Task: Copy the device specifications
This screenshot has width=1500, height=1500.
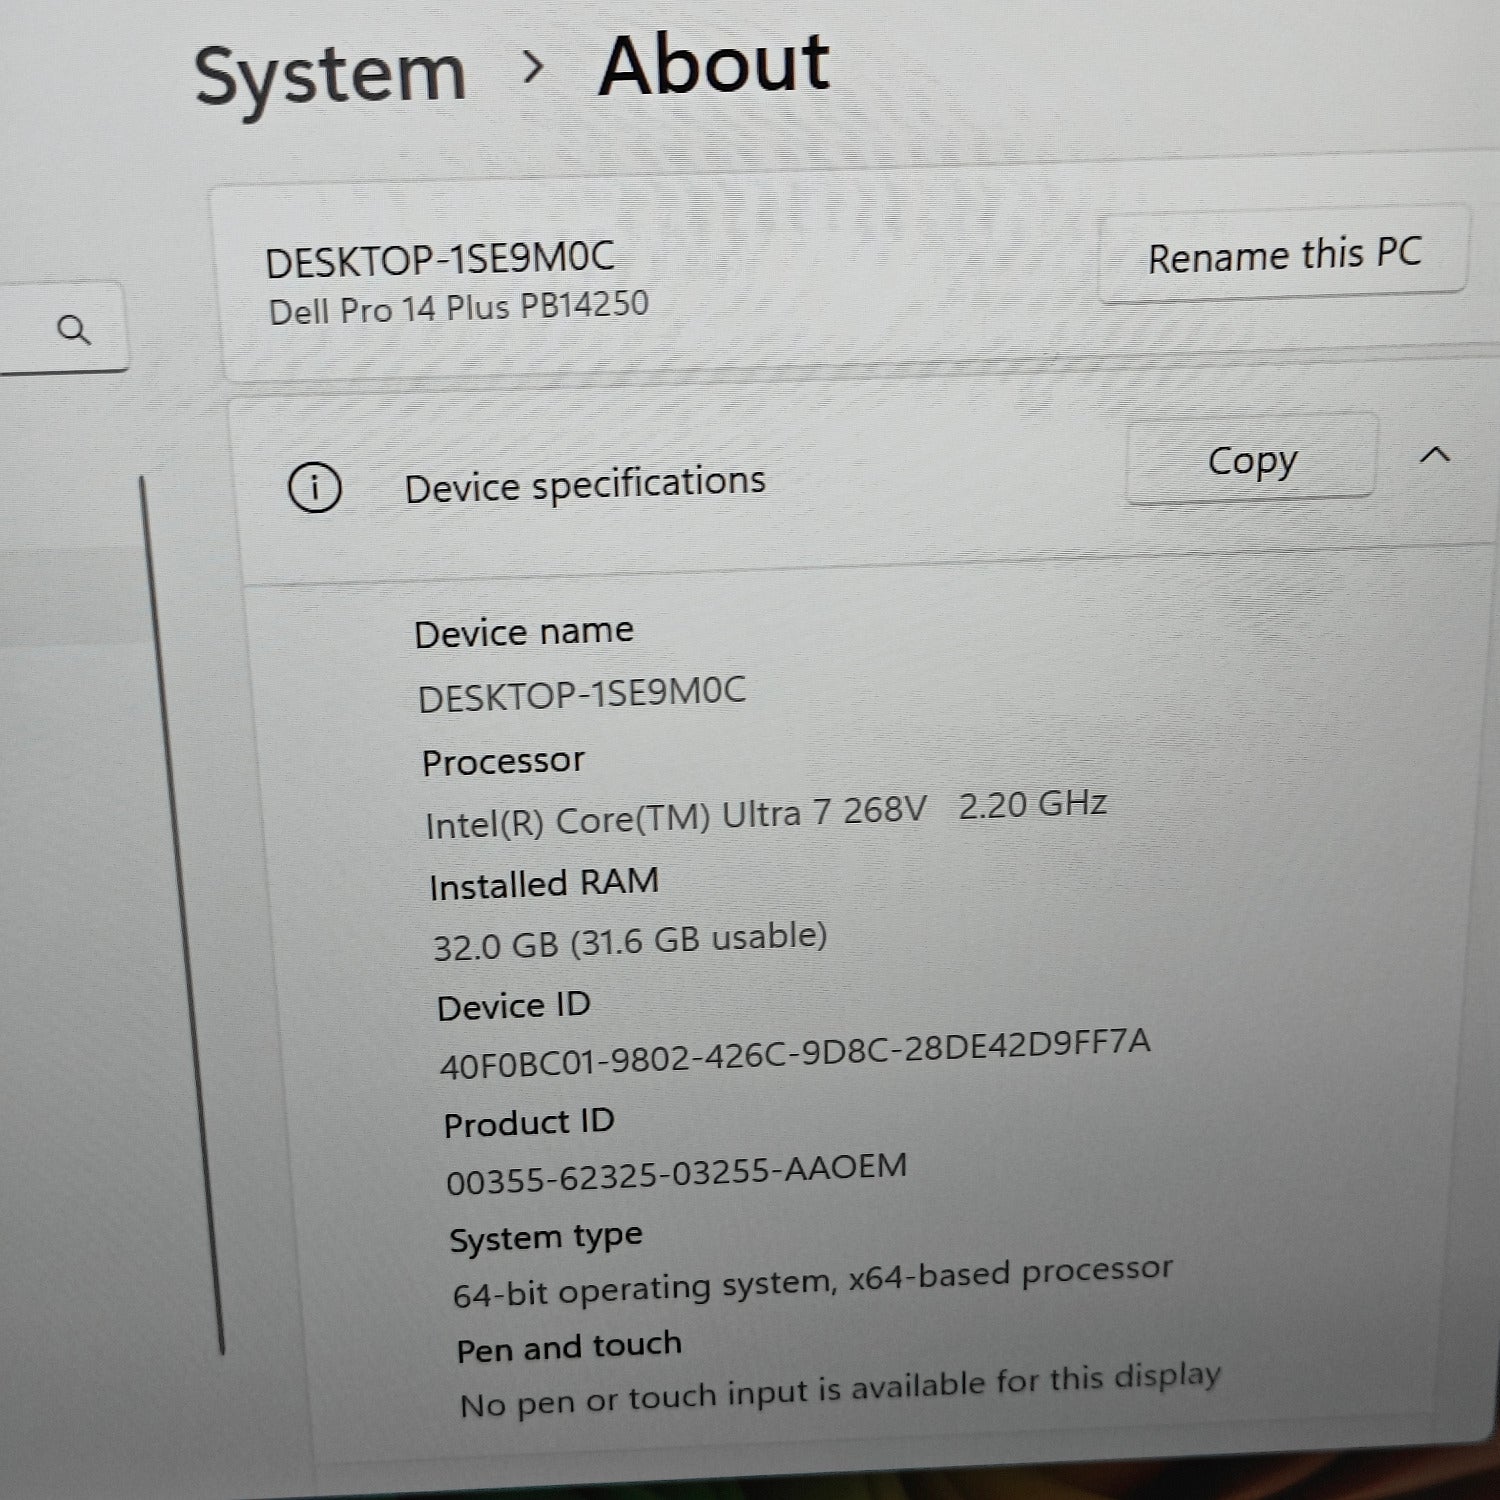Action: [x=1251, y=461]
